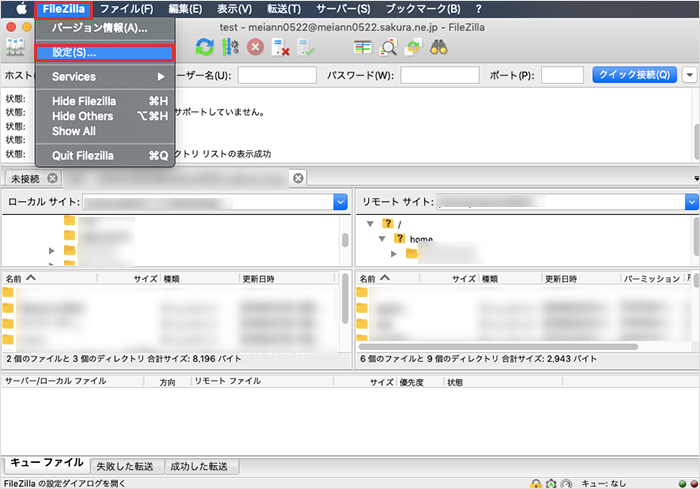Open the quick connect history dropdown arrow
The width and height of the screenshot is (700, 489).
(x=691, y=75)
